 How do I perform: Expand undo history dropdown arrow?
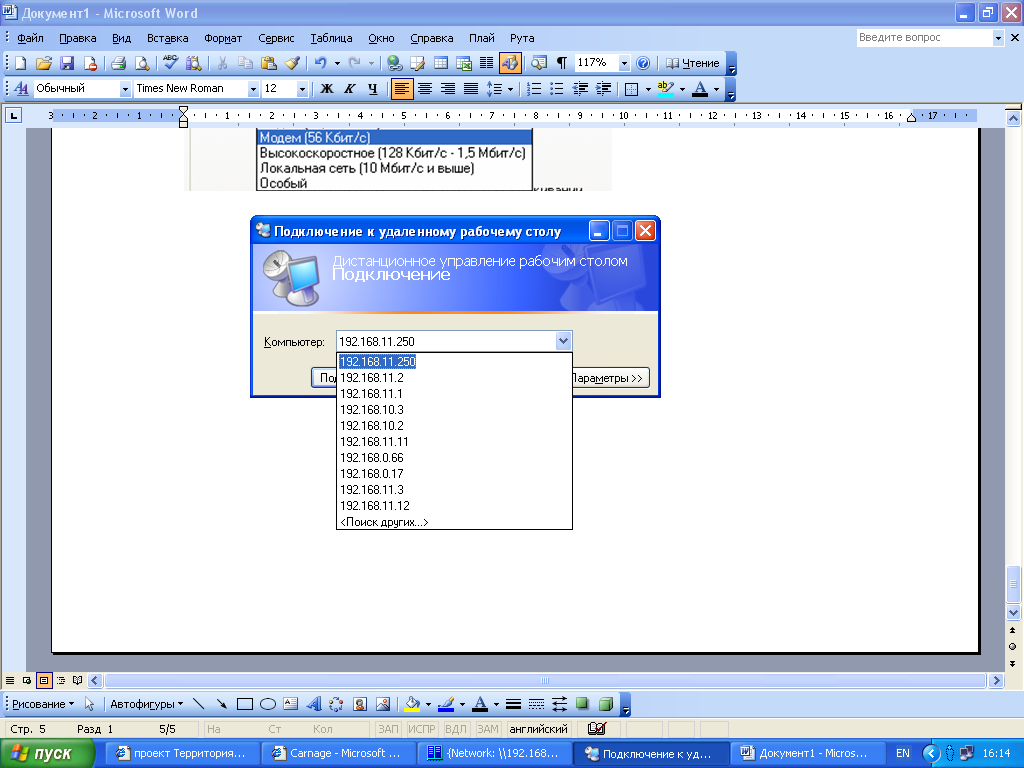(337, 63)
